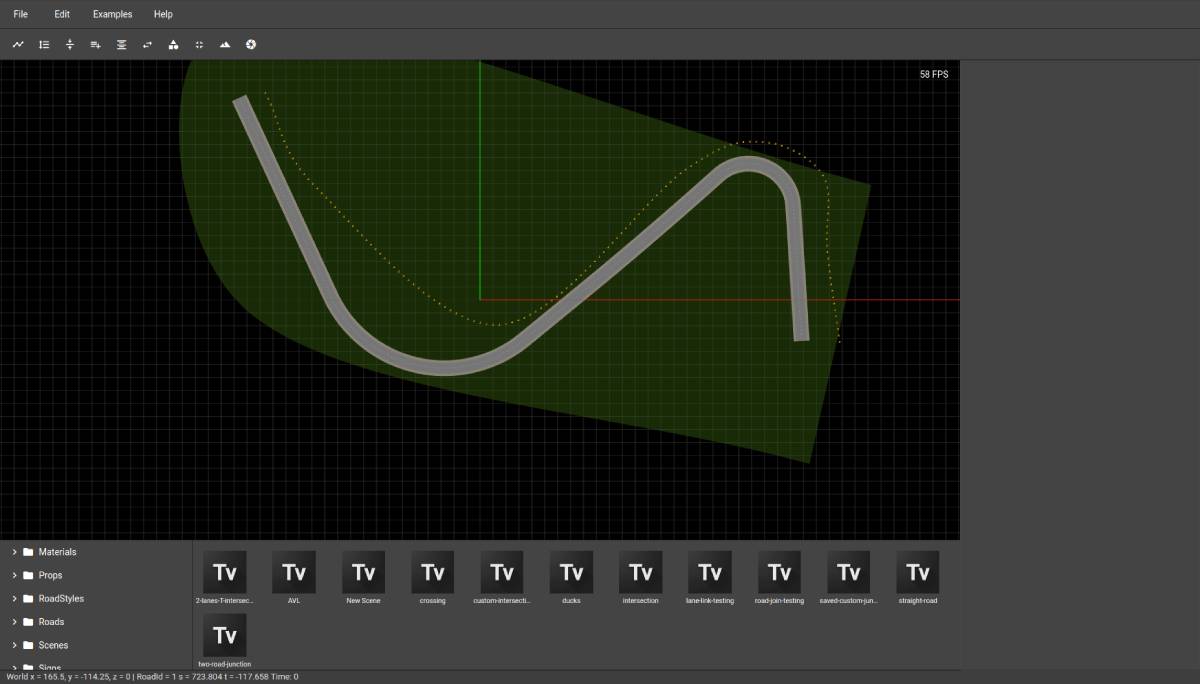Select the two-road-junction scene thumbnail

225,635
